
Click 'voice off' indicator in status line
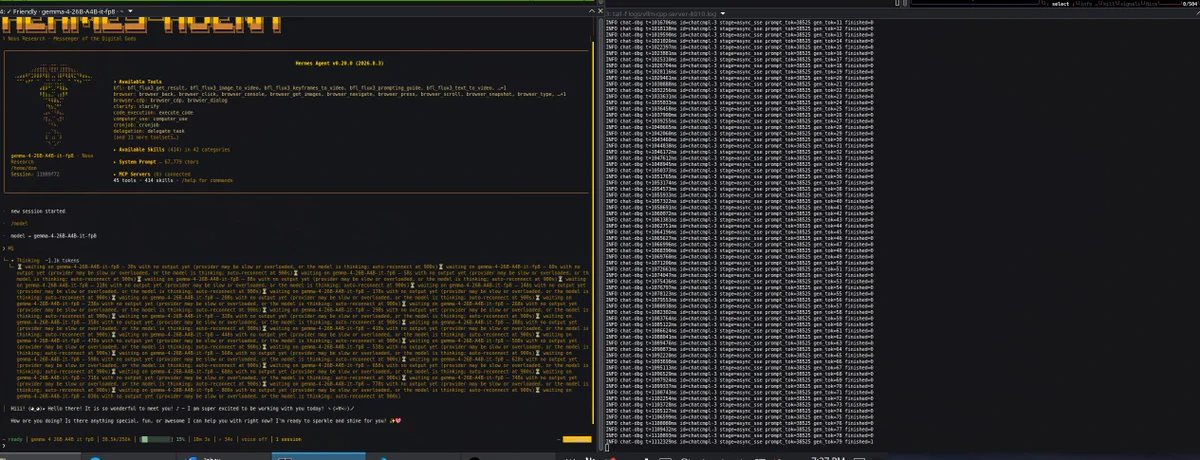click(x=253, y=438)
